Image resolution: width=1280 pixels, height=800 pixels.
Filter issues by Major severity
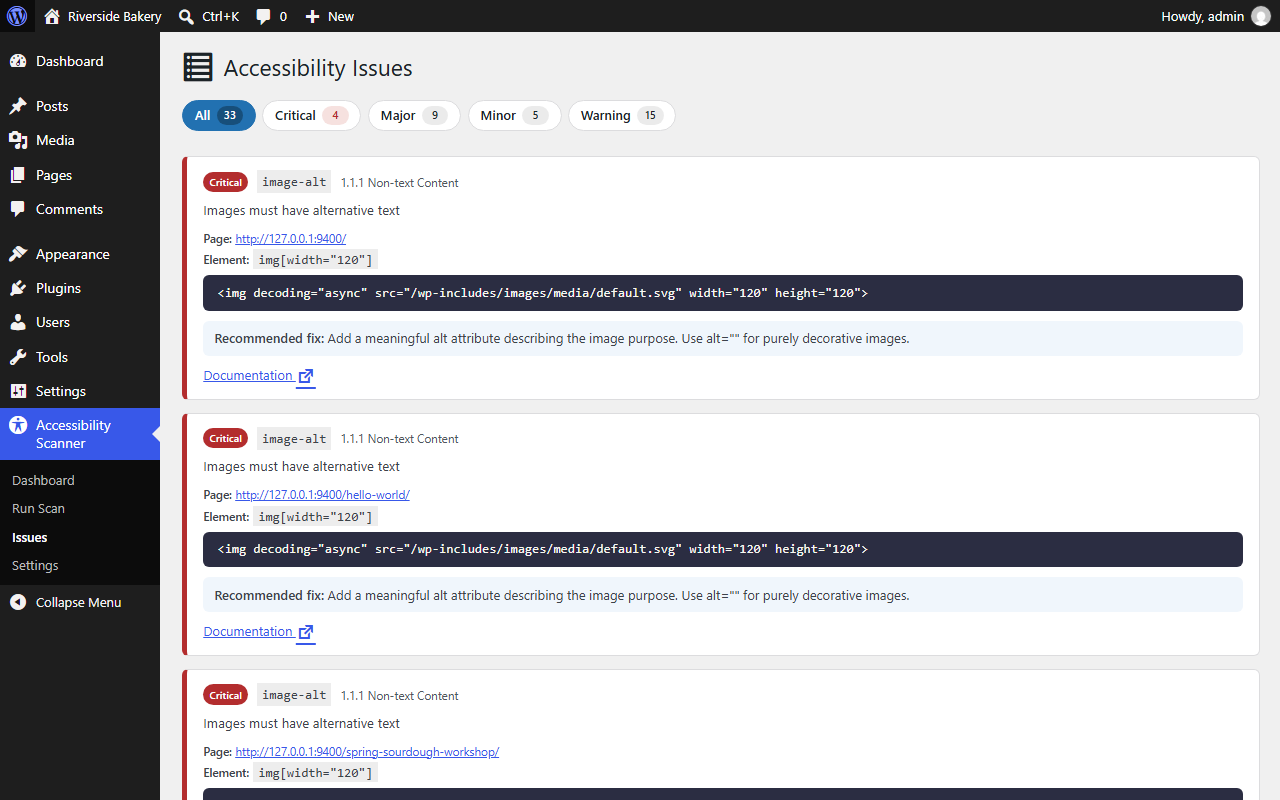[414, 115]
